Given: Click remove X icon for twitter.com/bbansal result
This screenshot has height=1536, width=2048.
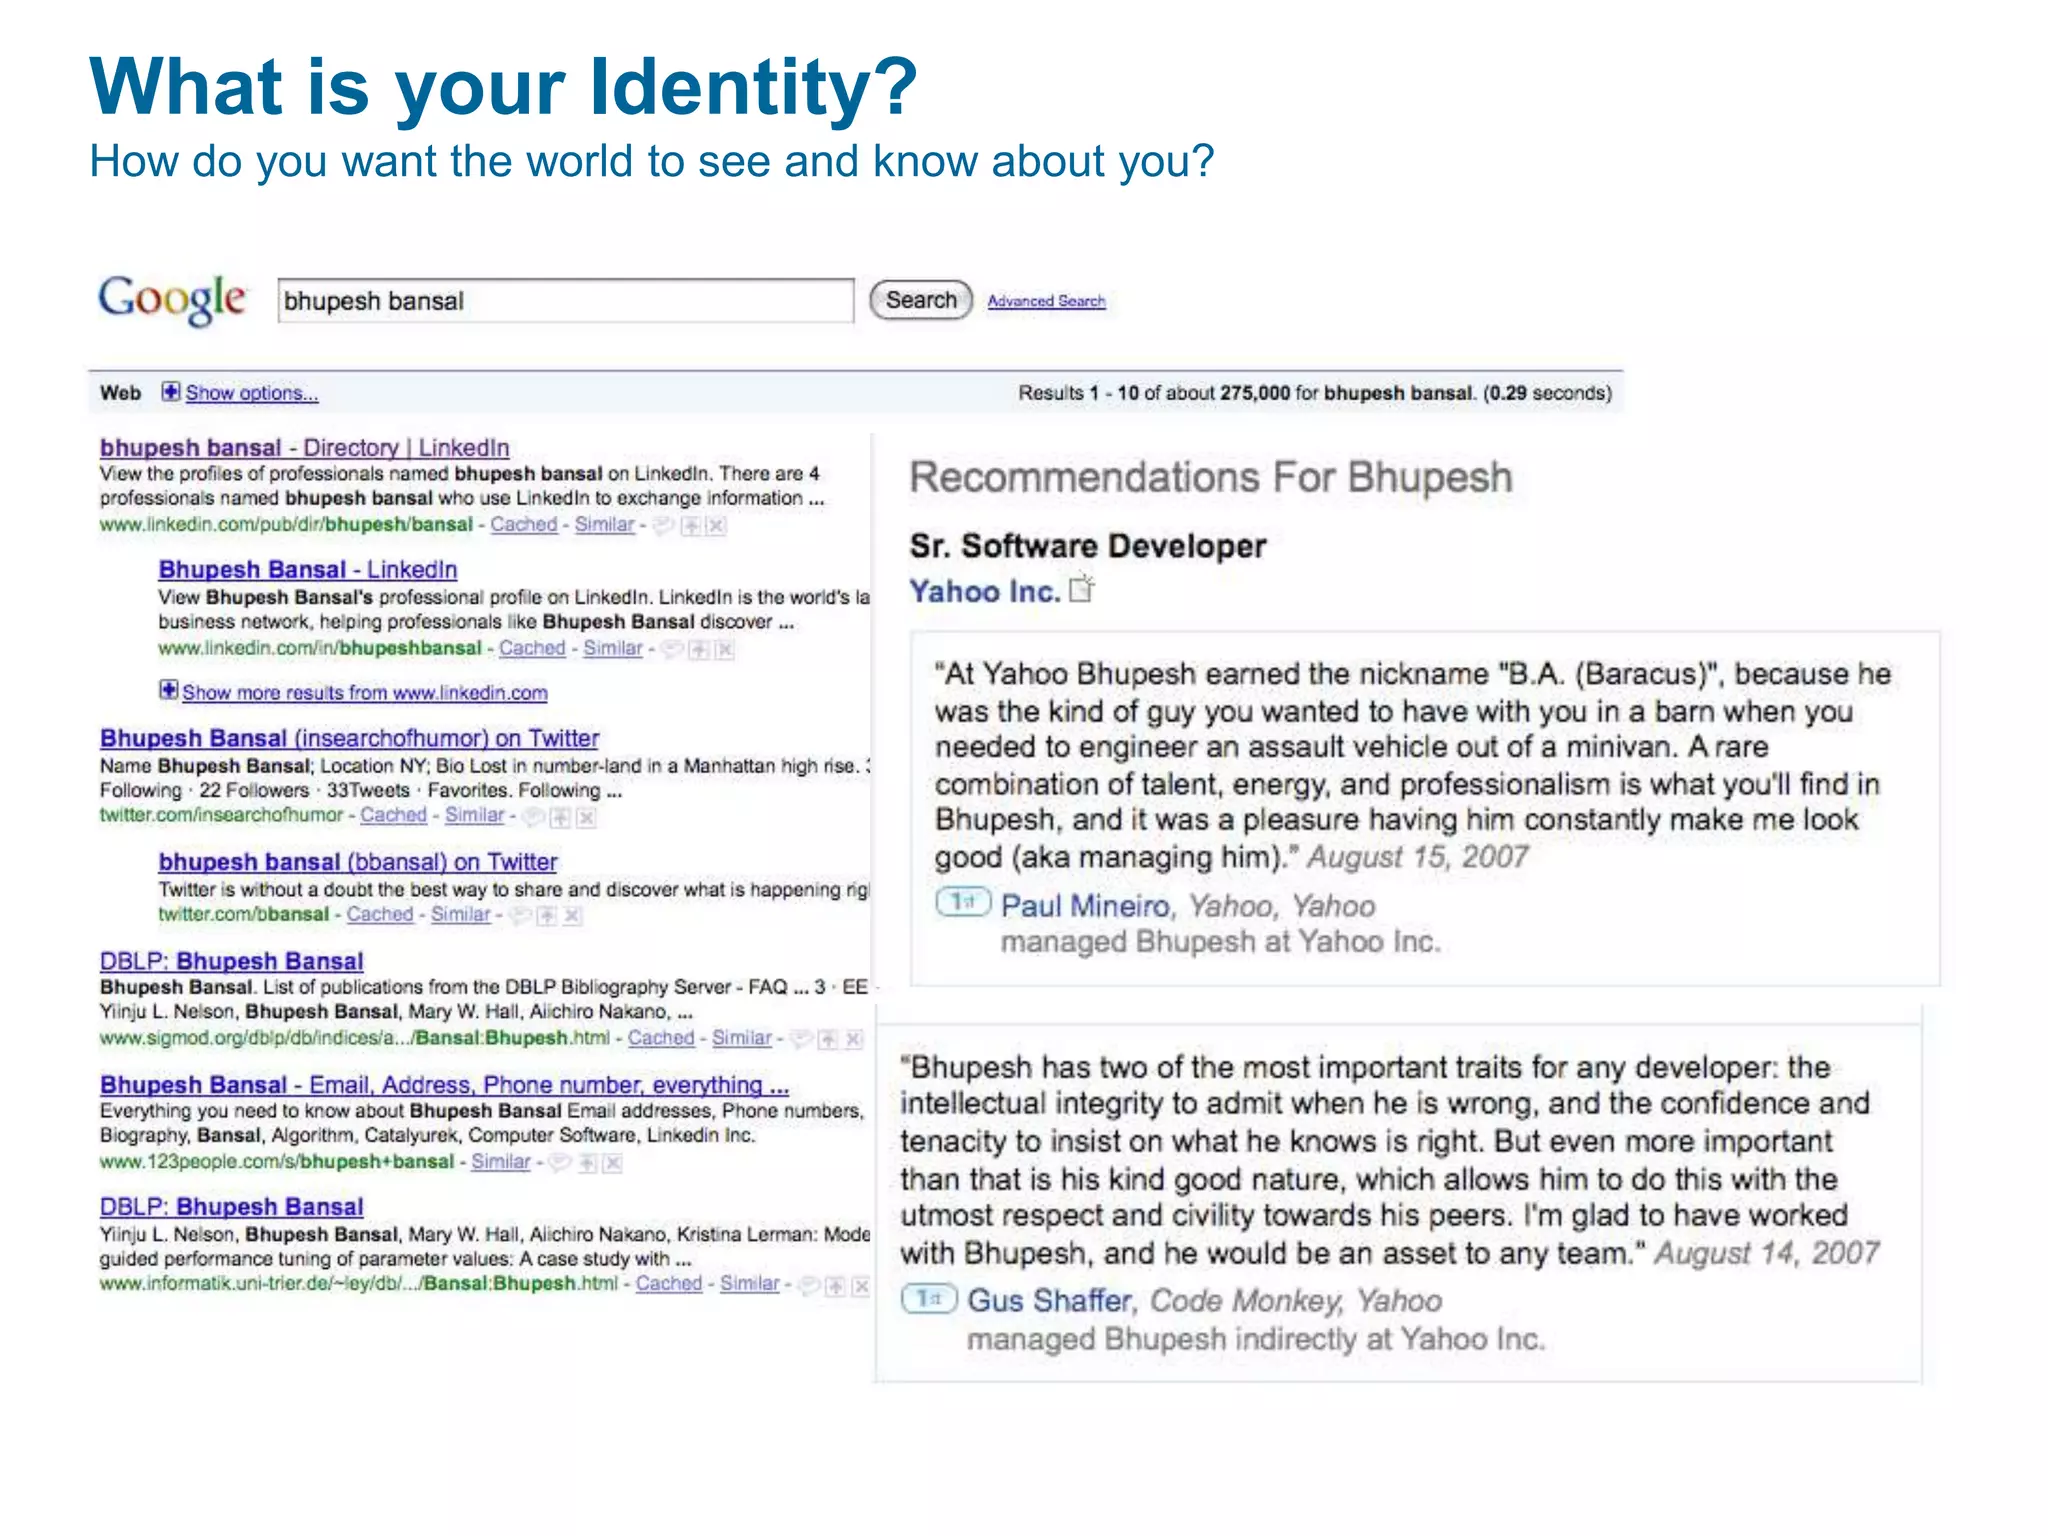Looking at the screenshot, I should [572, 916].
